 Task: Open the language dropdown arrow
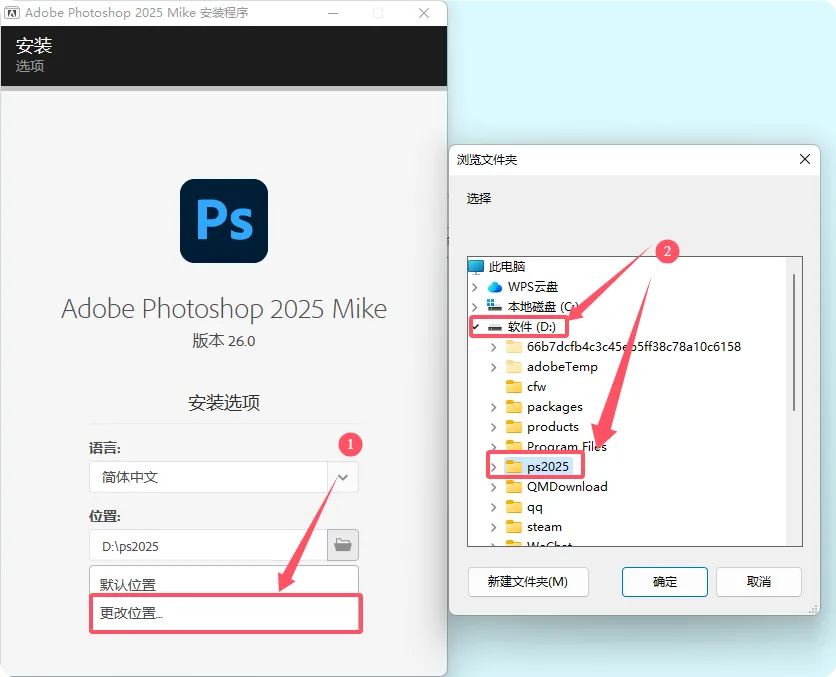tap(343, 477)
